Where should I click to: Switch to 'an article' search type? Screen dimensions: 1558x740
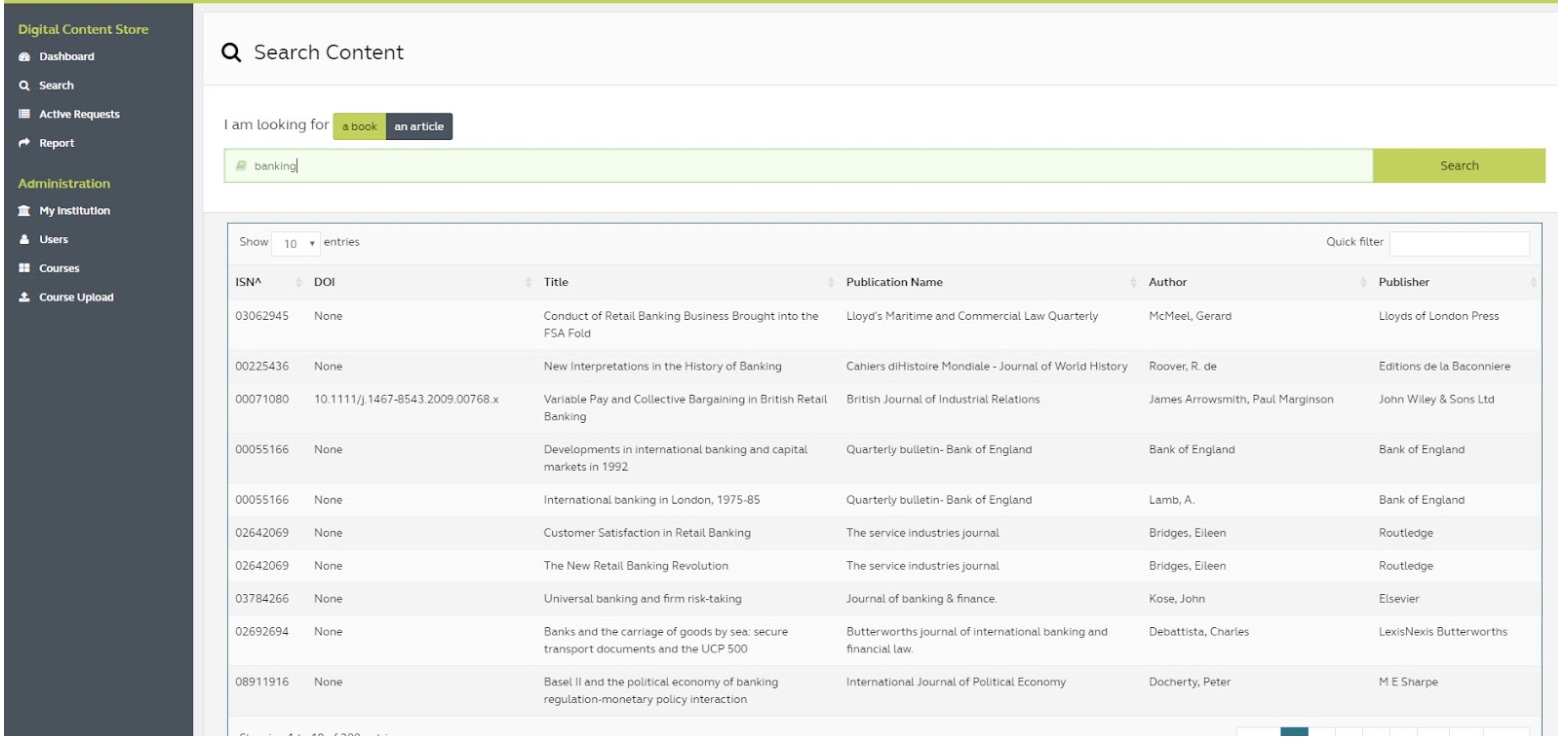[x=419, y=127]
